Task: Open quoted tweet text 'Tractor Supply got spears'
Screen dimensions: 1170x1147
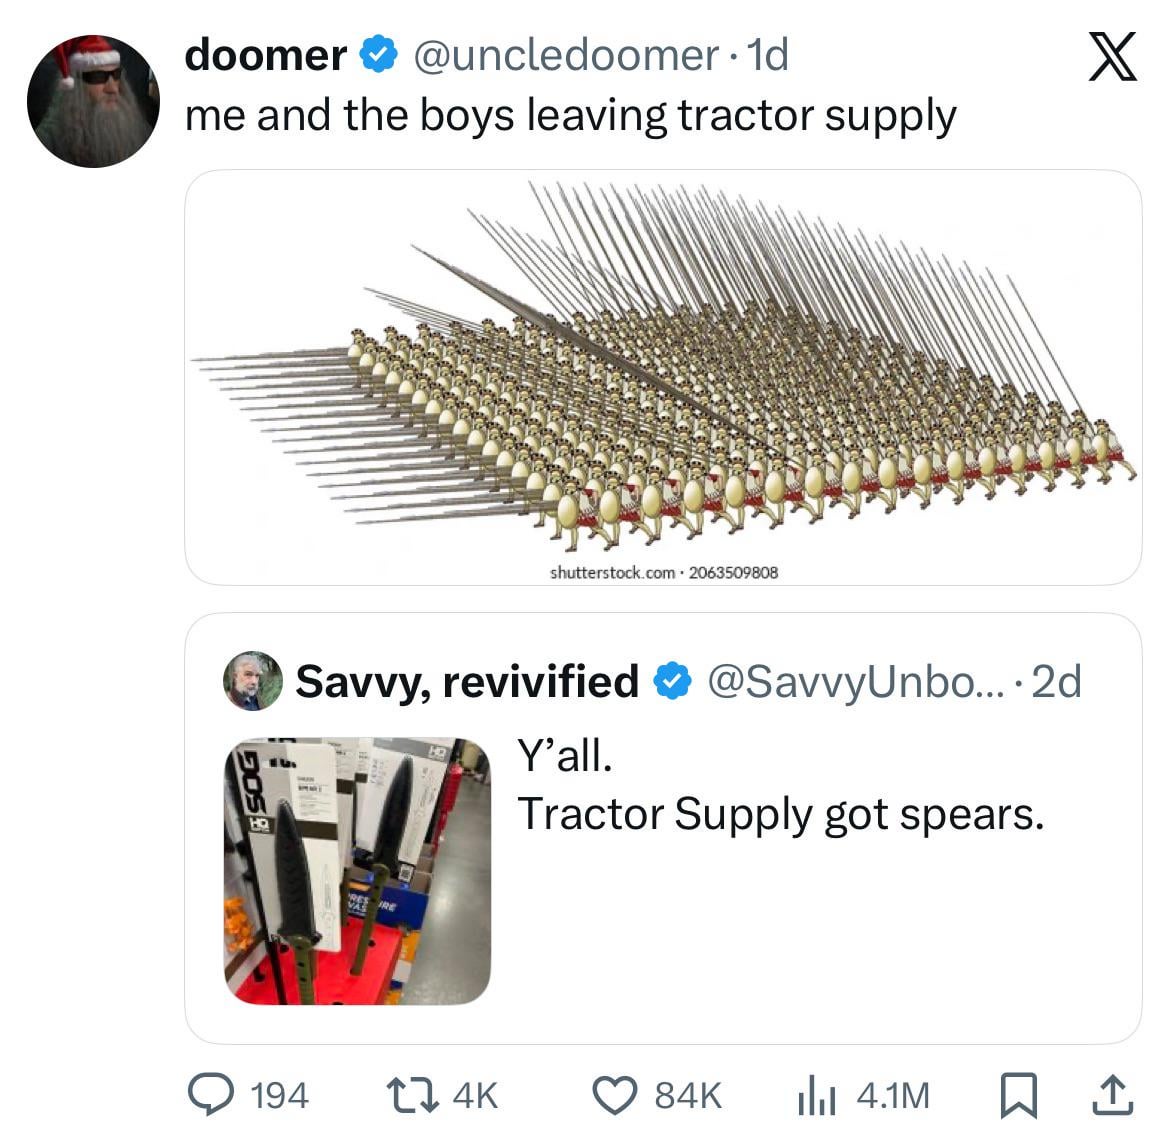Action: click(781, 814)
